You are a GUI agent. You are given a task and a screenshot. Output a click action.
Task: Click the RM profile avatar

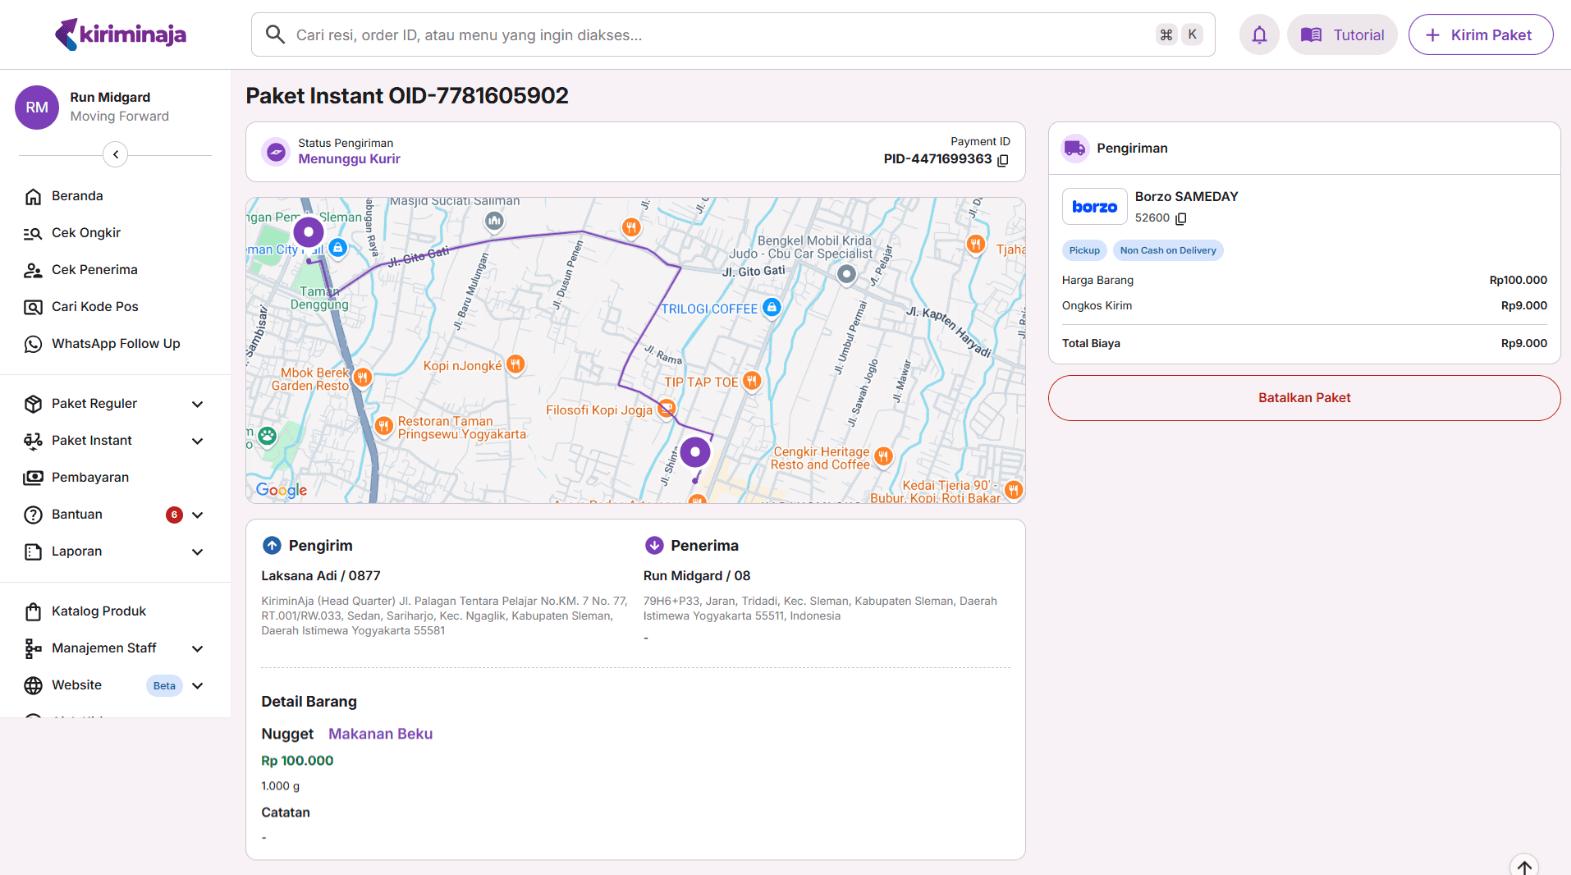pyautogui.click(x=37, y=107)
